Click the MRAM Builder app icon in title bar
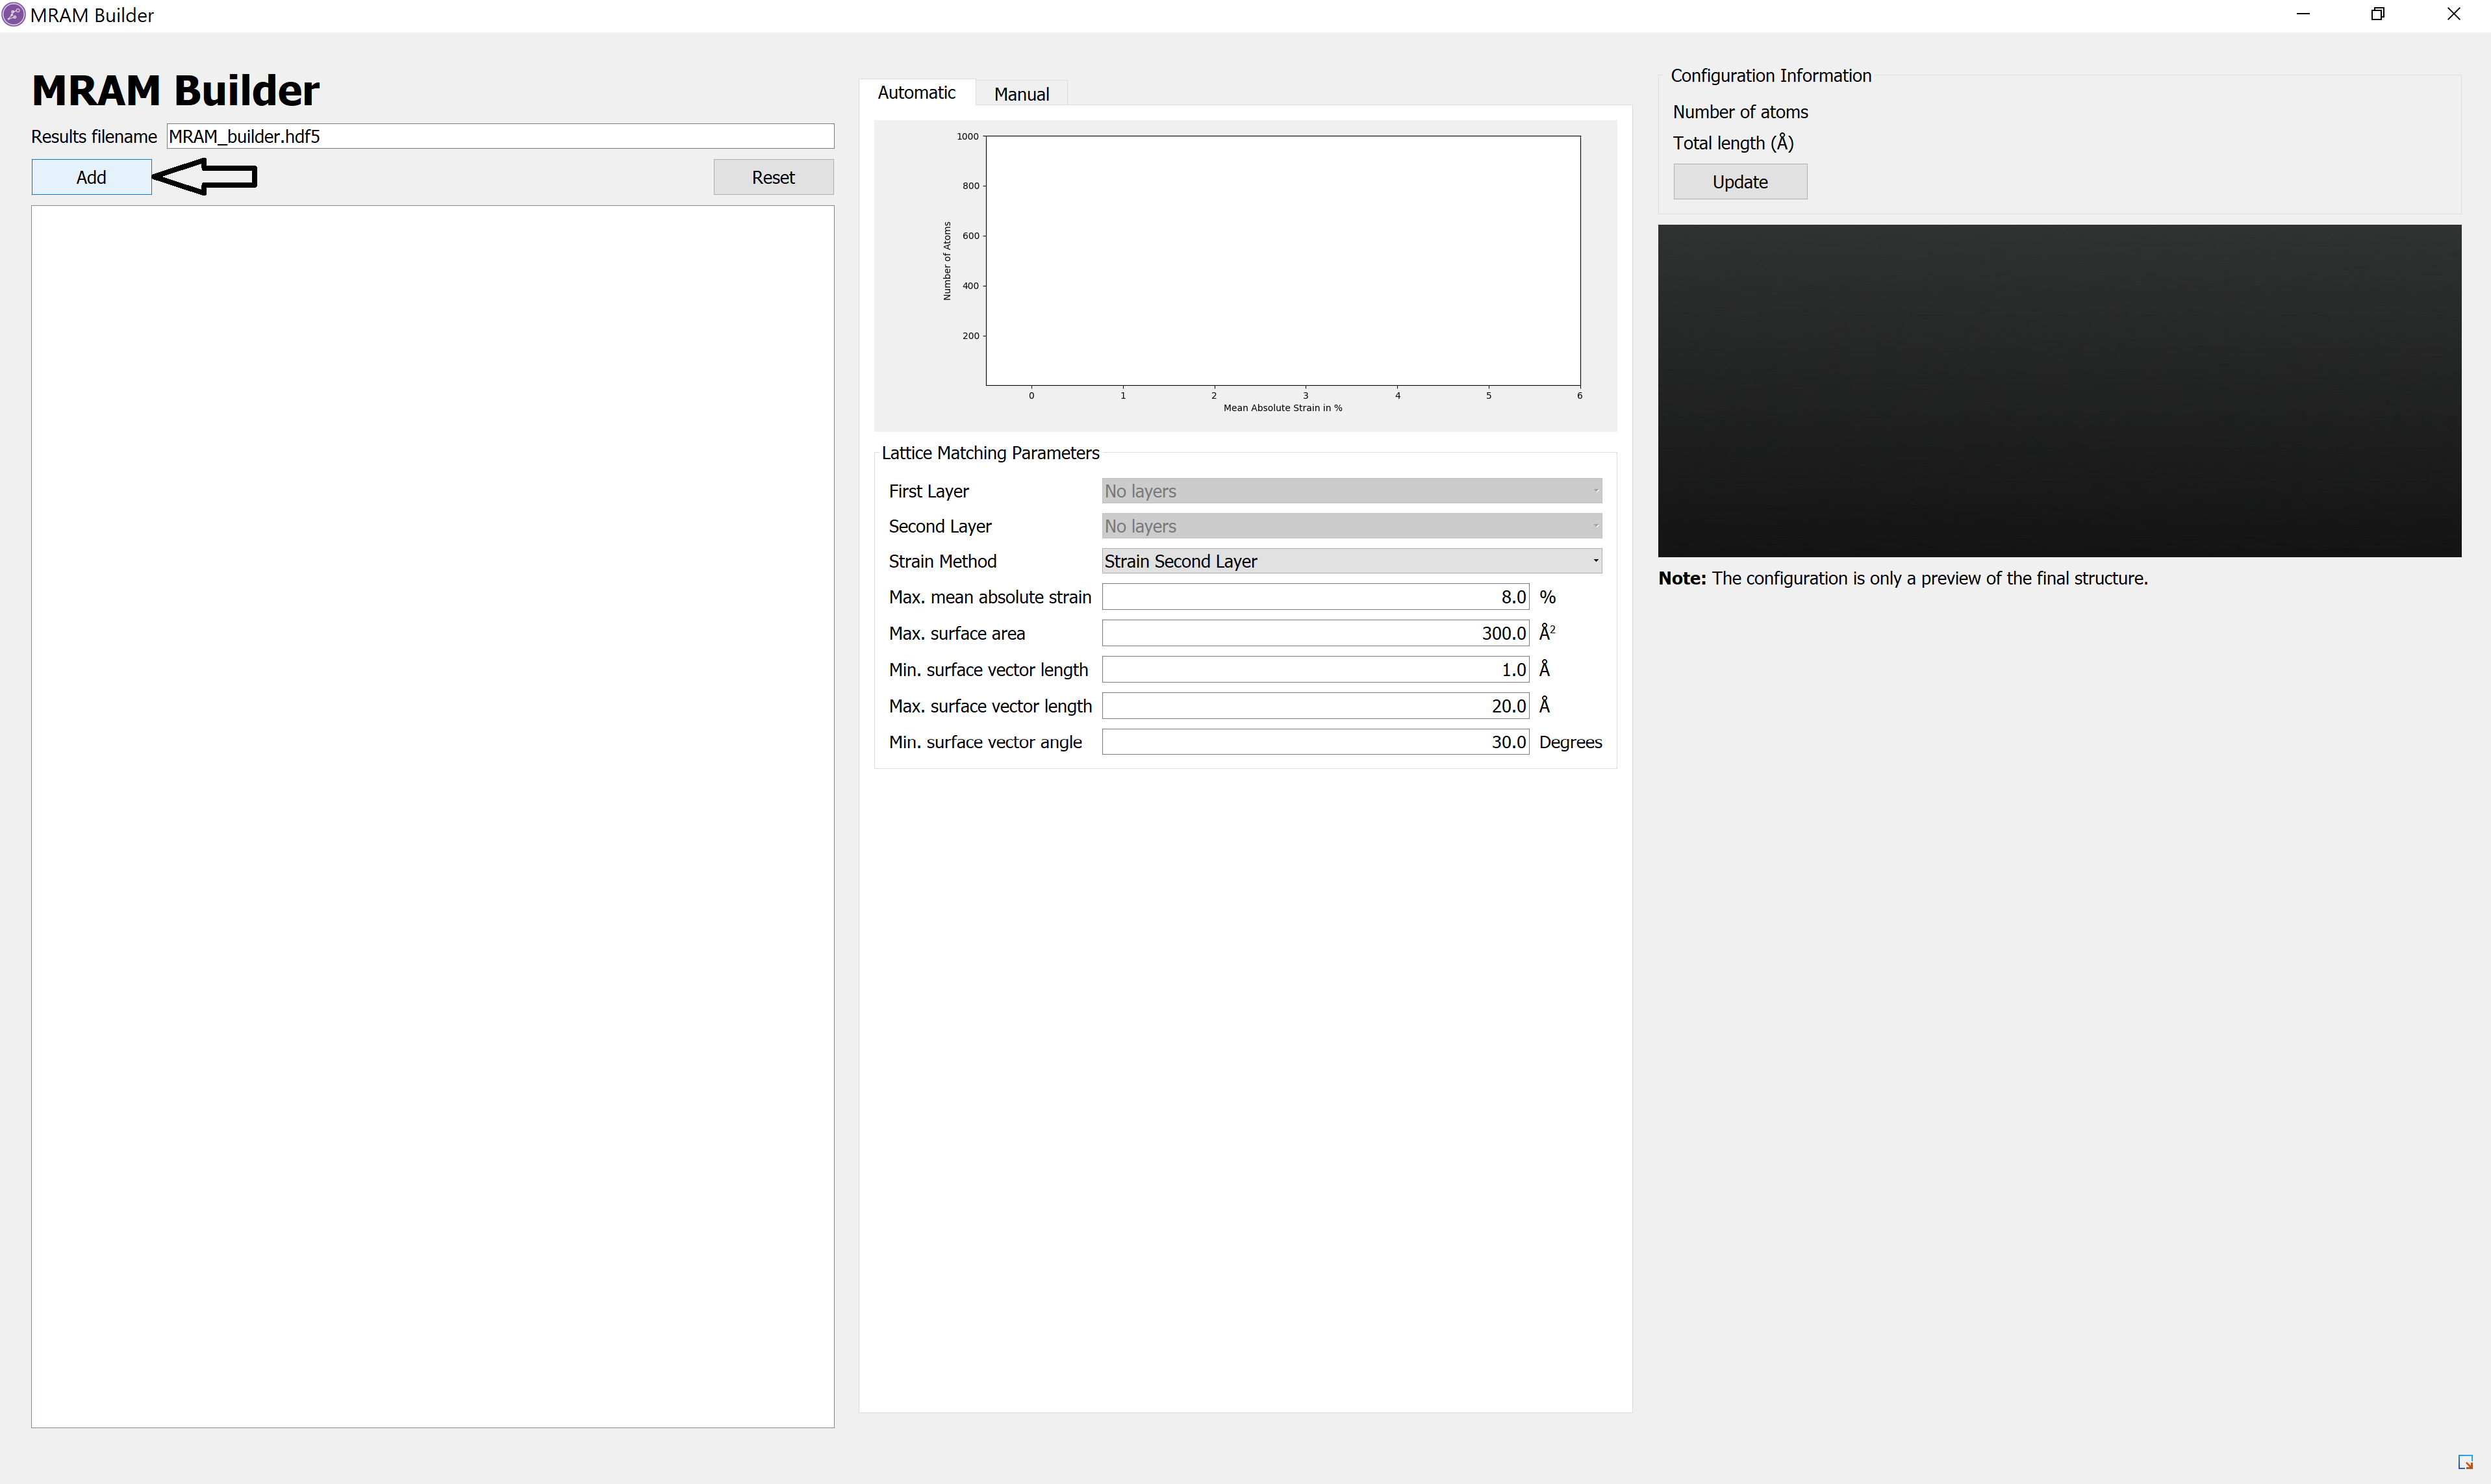The image size is (2491, 1484). tap(13, 15)
